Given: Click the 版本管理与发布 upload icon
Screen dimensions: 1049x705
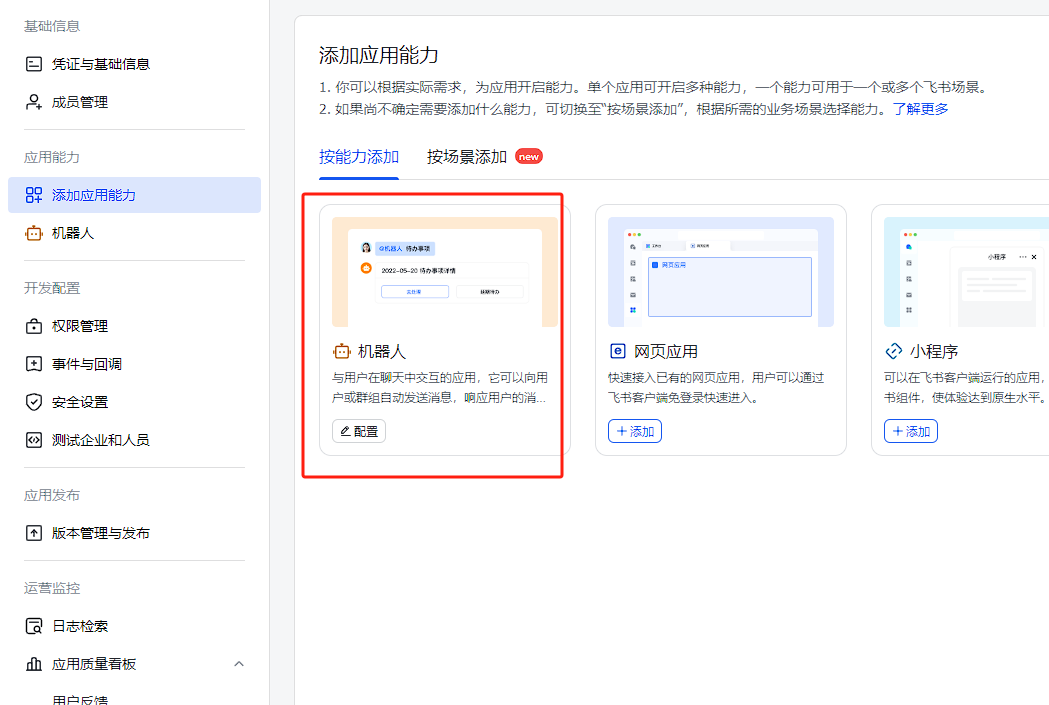Looking at the screenshot, I should tap(33, 533).
